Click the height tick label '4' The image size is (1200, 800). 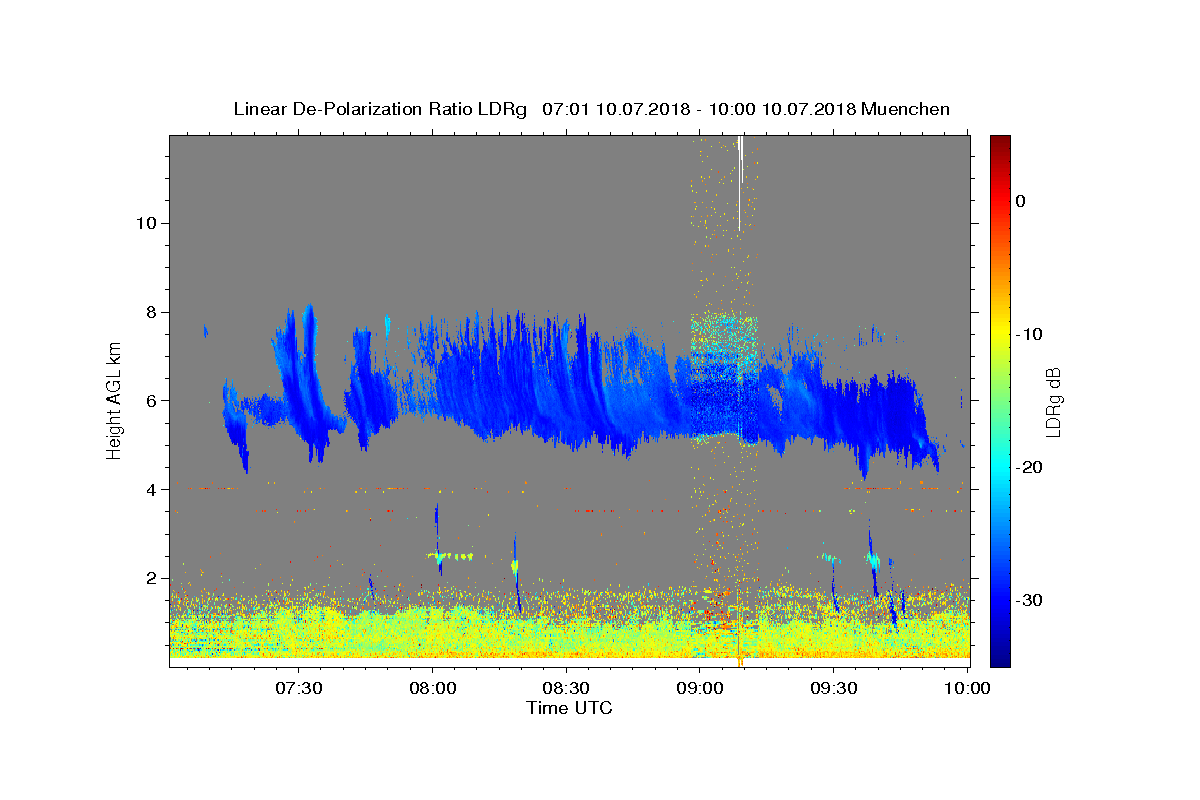point(149,490)
